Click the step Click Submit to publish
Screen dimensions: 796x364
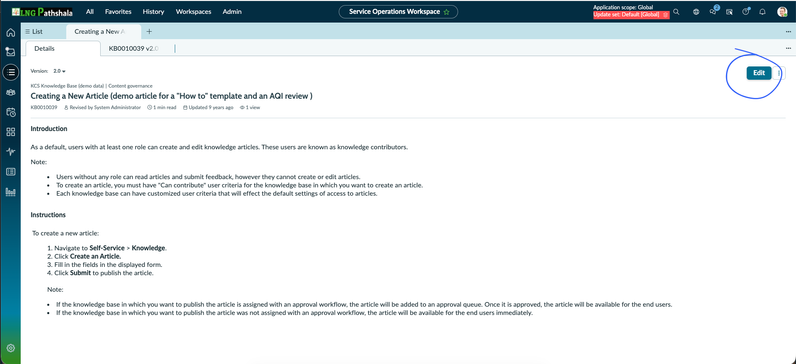(x=101, y=273)
